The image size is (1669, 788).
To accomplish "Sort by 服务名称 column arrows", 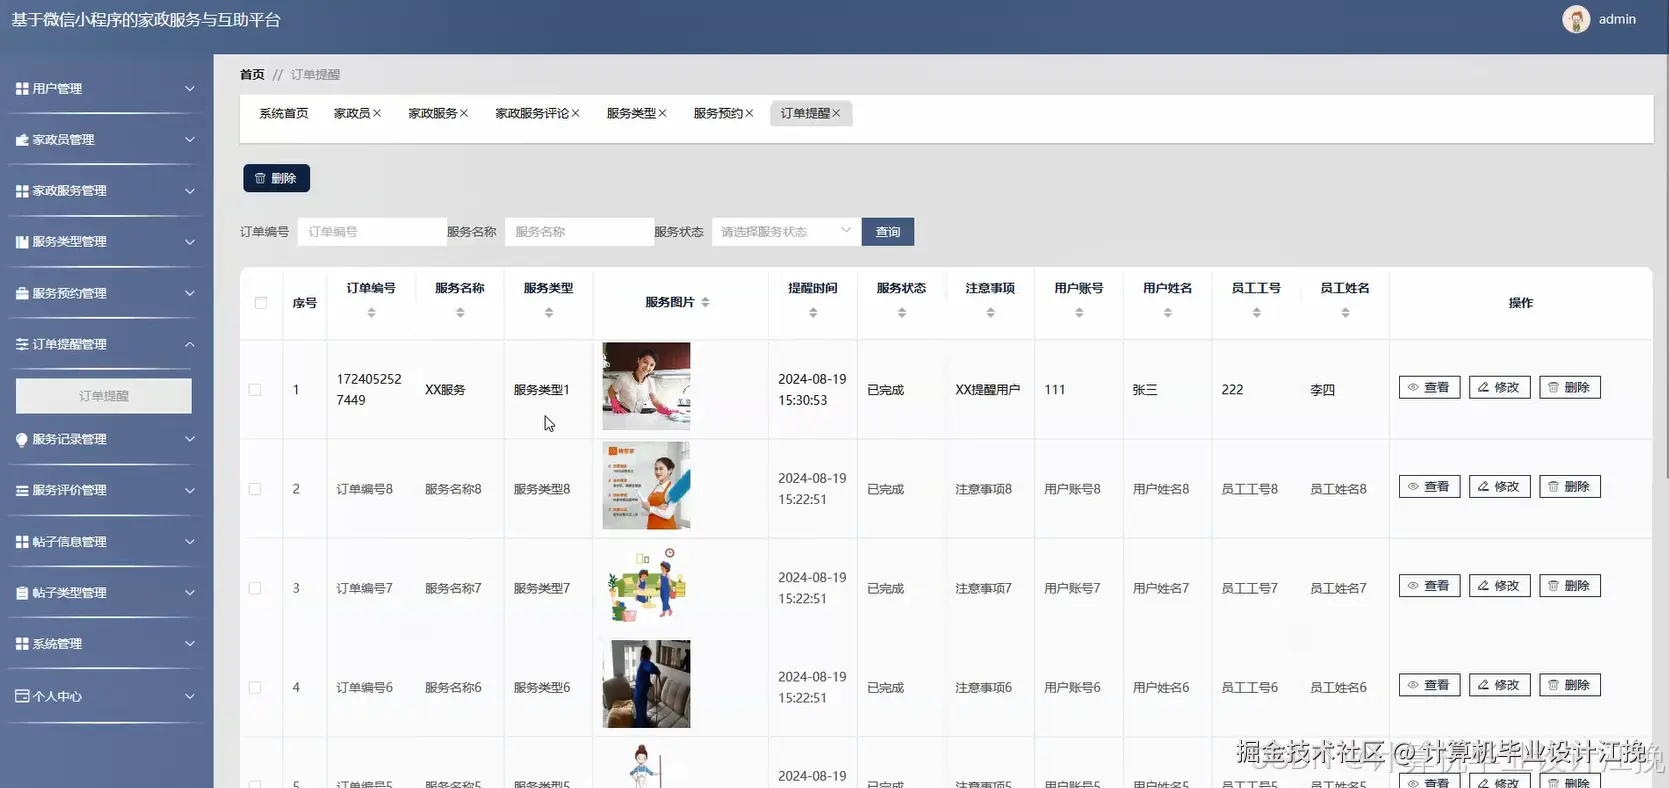I will pos(460,313).
